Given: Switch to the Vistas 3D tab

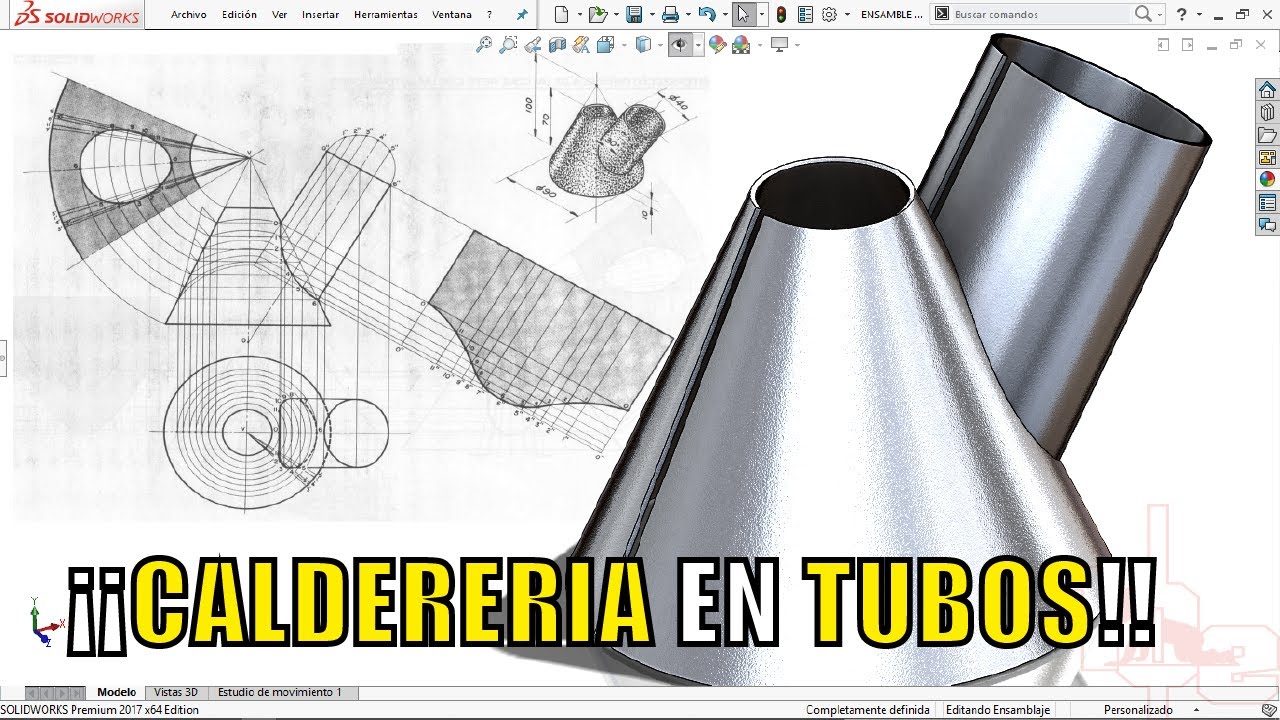Looking at the screenshot, I should (176, 692).
